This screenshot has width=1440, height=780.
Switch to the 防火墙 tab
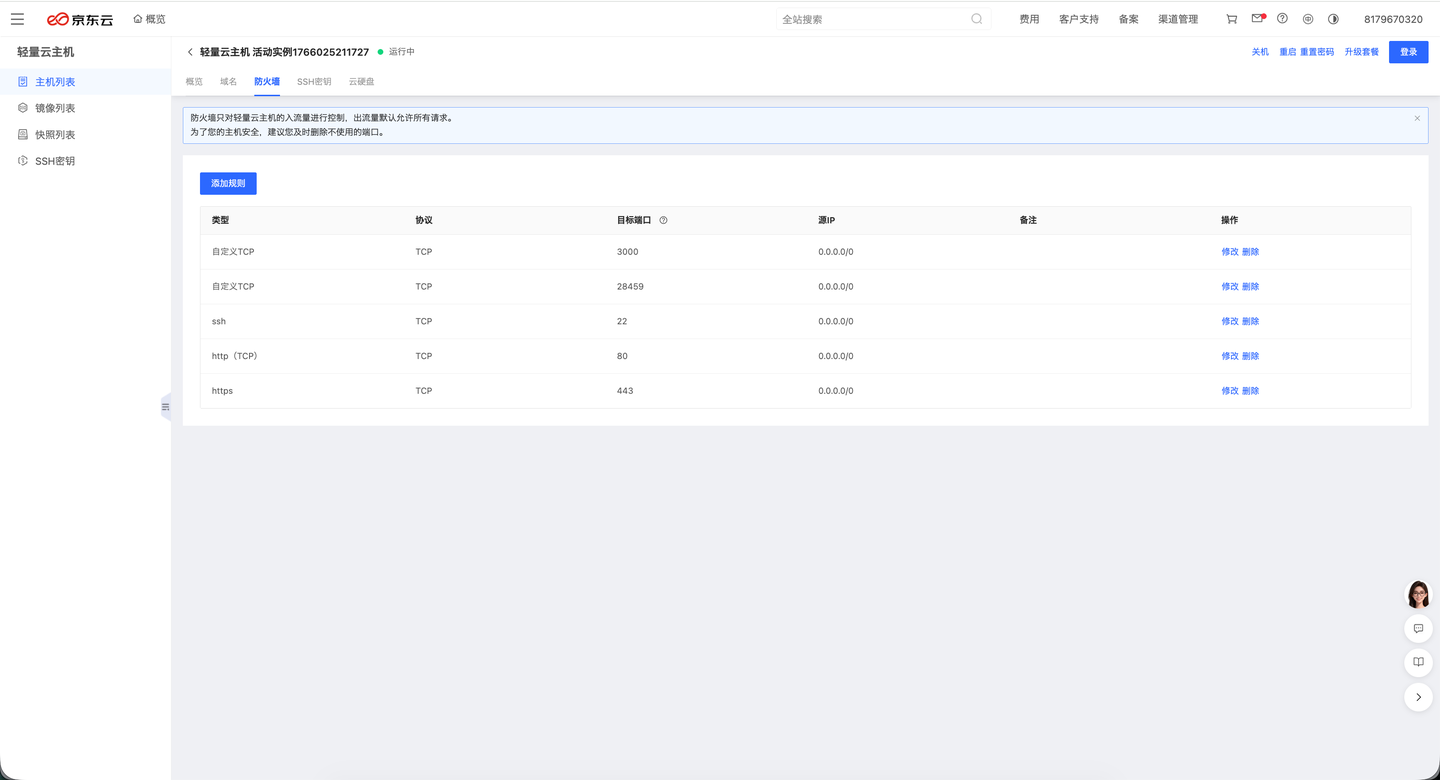coord(267,81)
